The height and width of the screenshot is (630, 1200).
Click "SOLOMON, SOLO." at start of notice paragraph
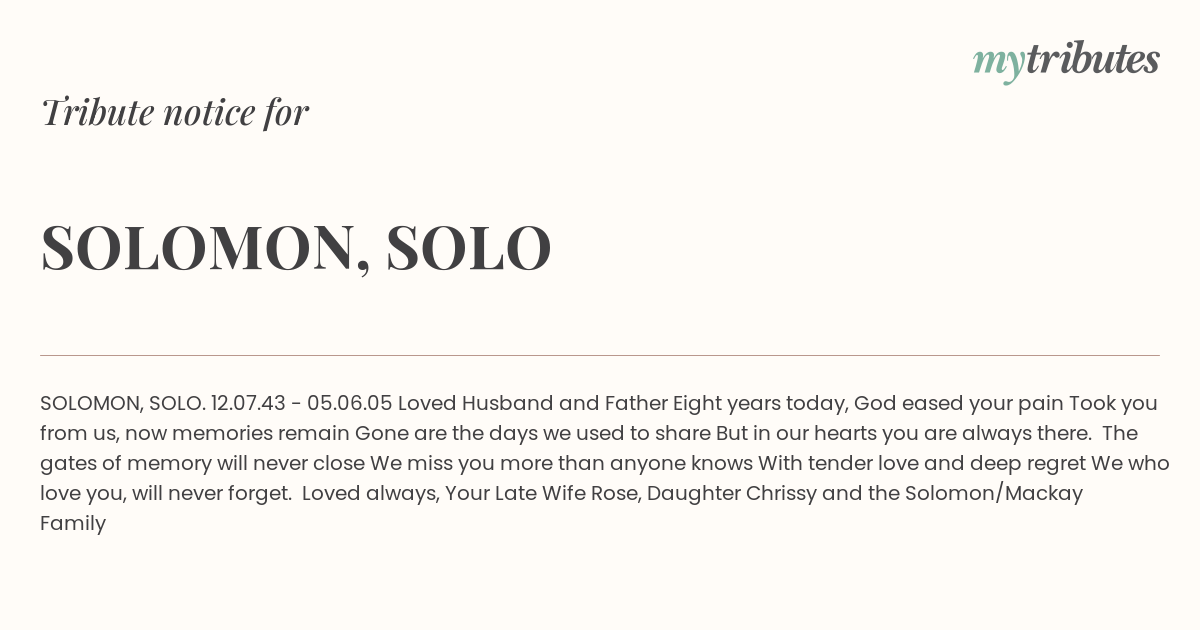[123, 404]
